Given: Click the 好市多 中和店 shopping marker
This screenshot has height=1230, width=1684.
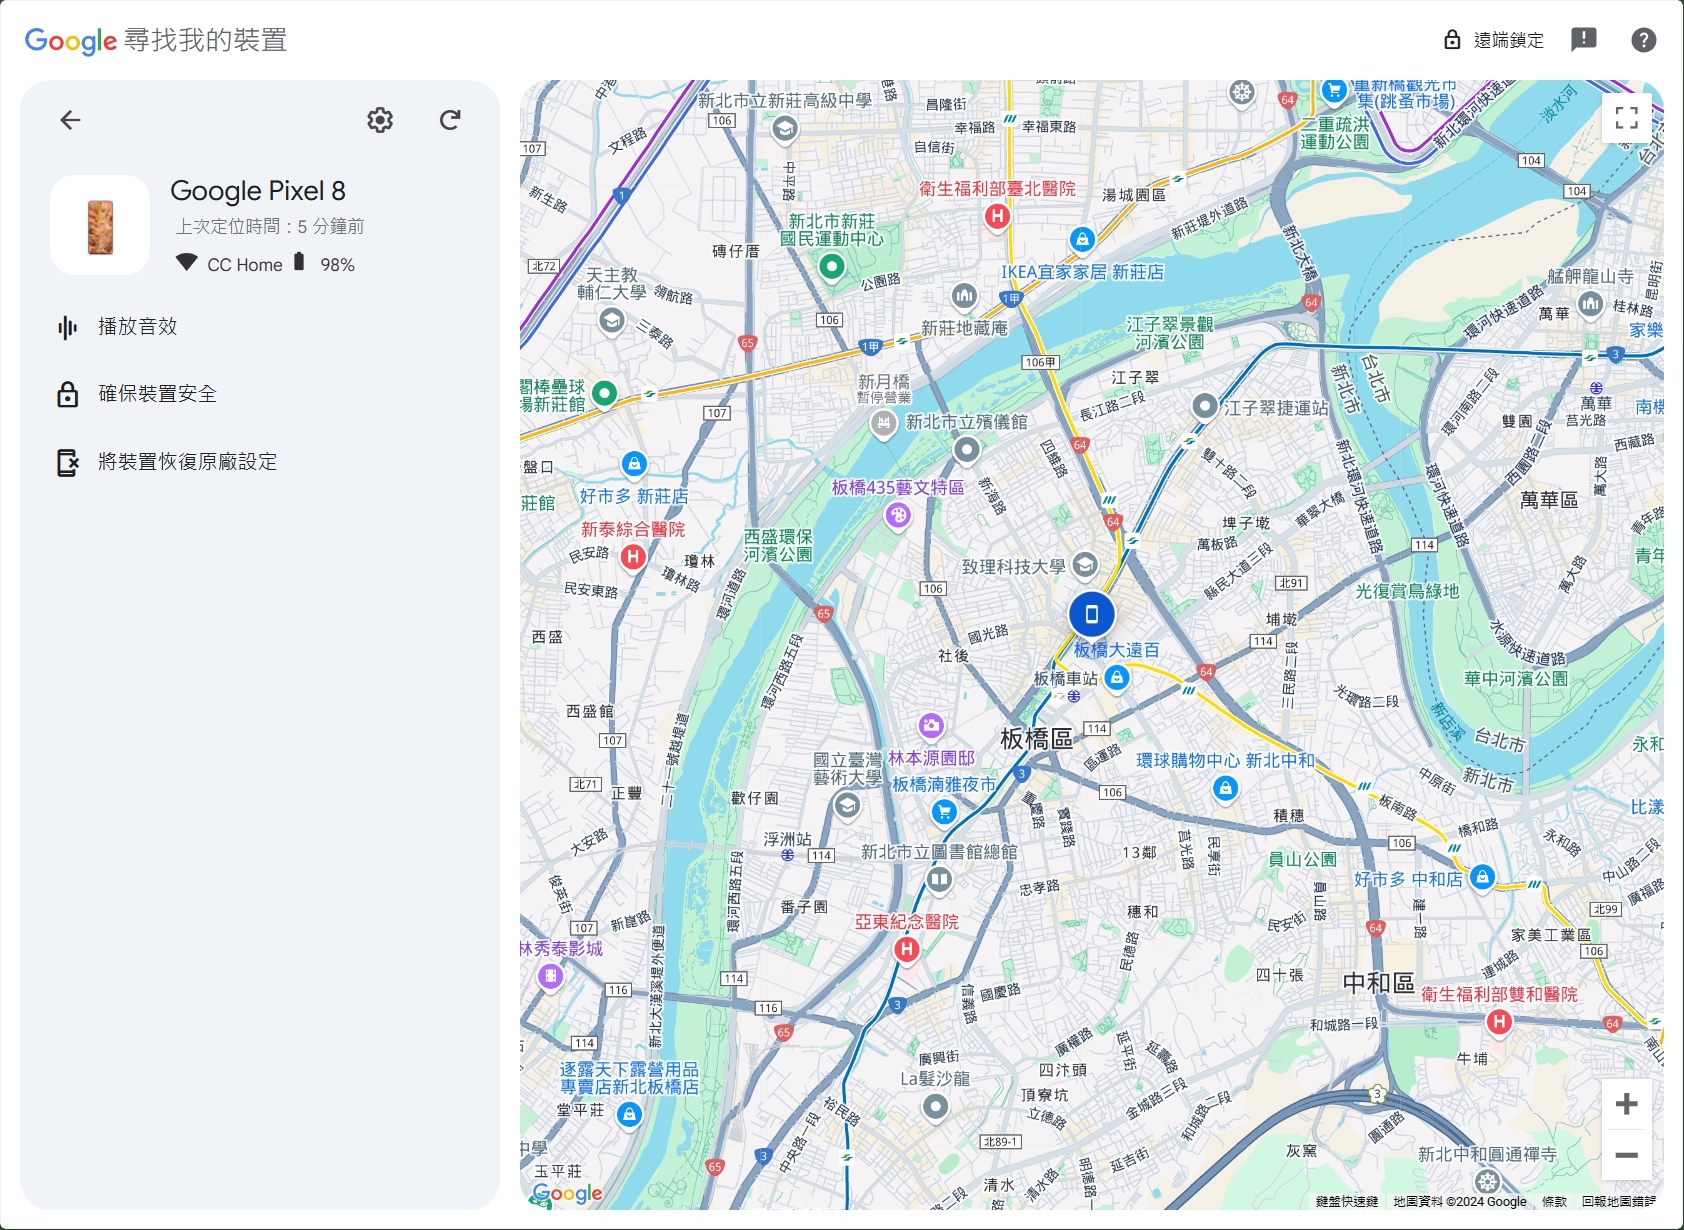Looking at the screenshot, I should 1483,877.
